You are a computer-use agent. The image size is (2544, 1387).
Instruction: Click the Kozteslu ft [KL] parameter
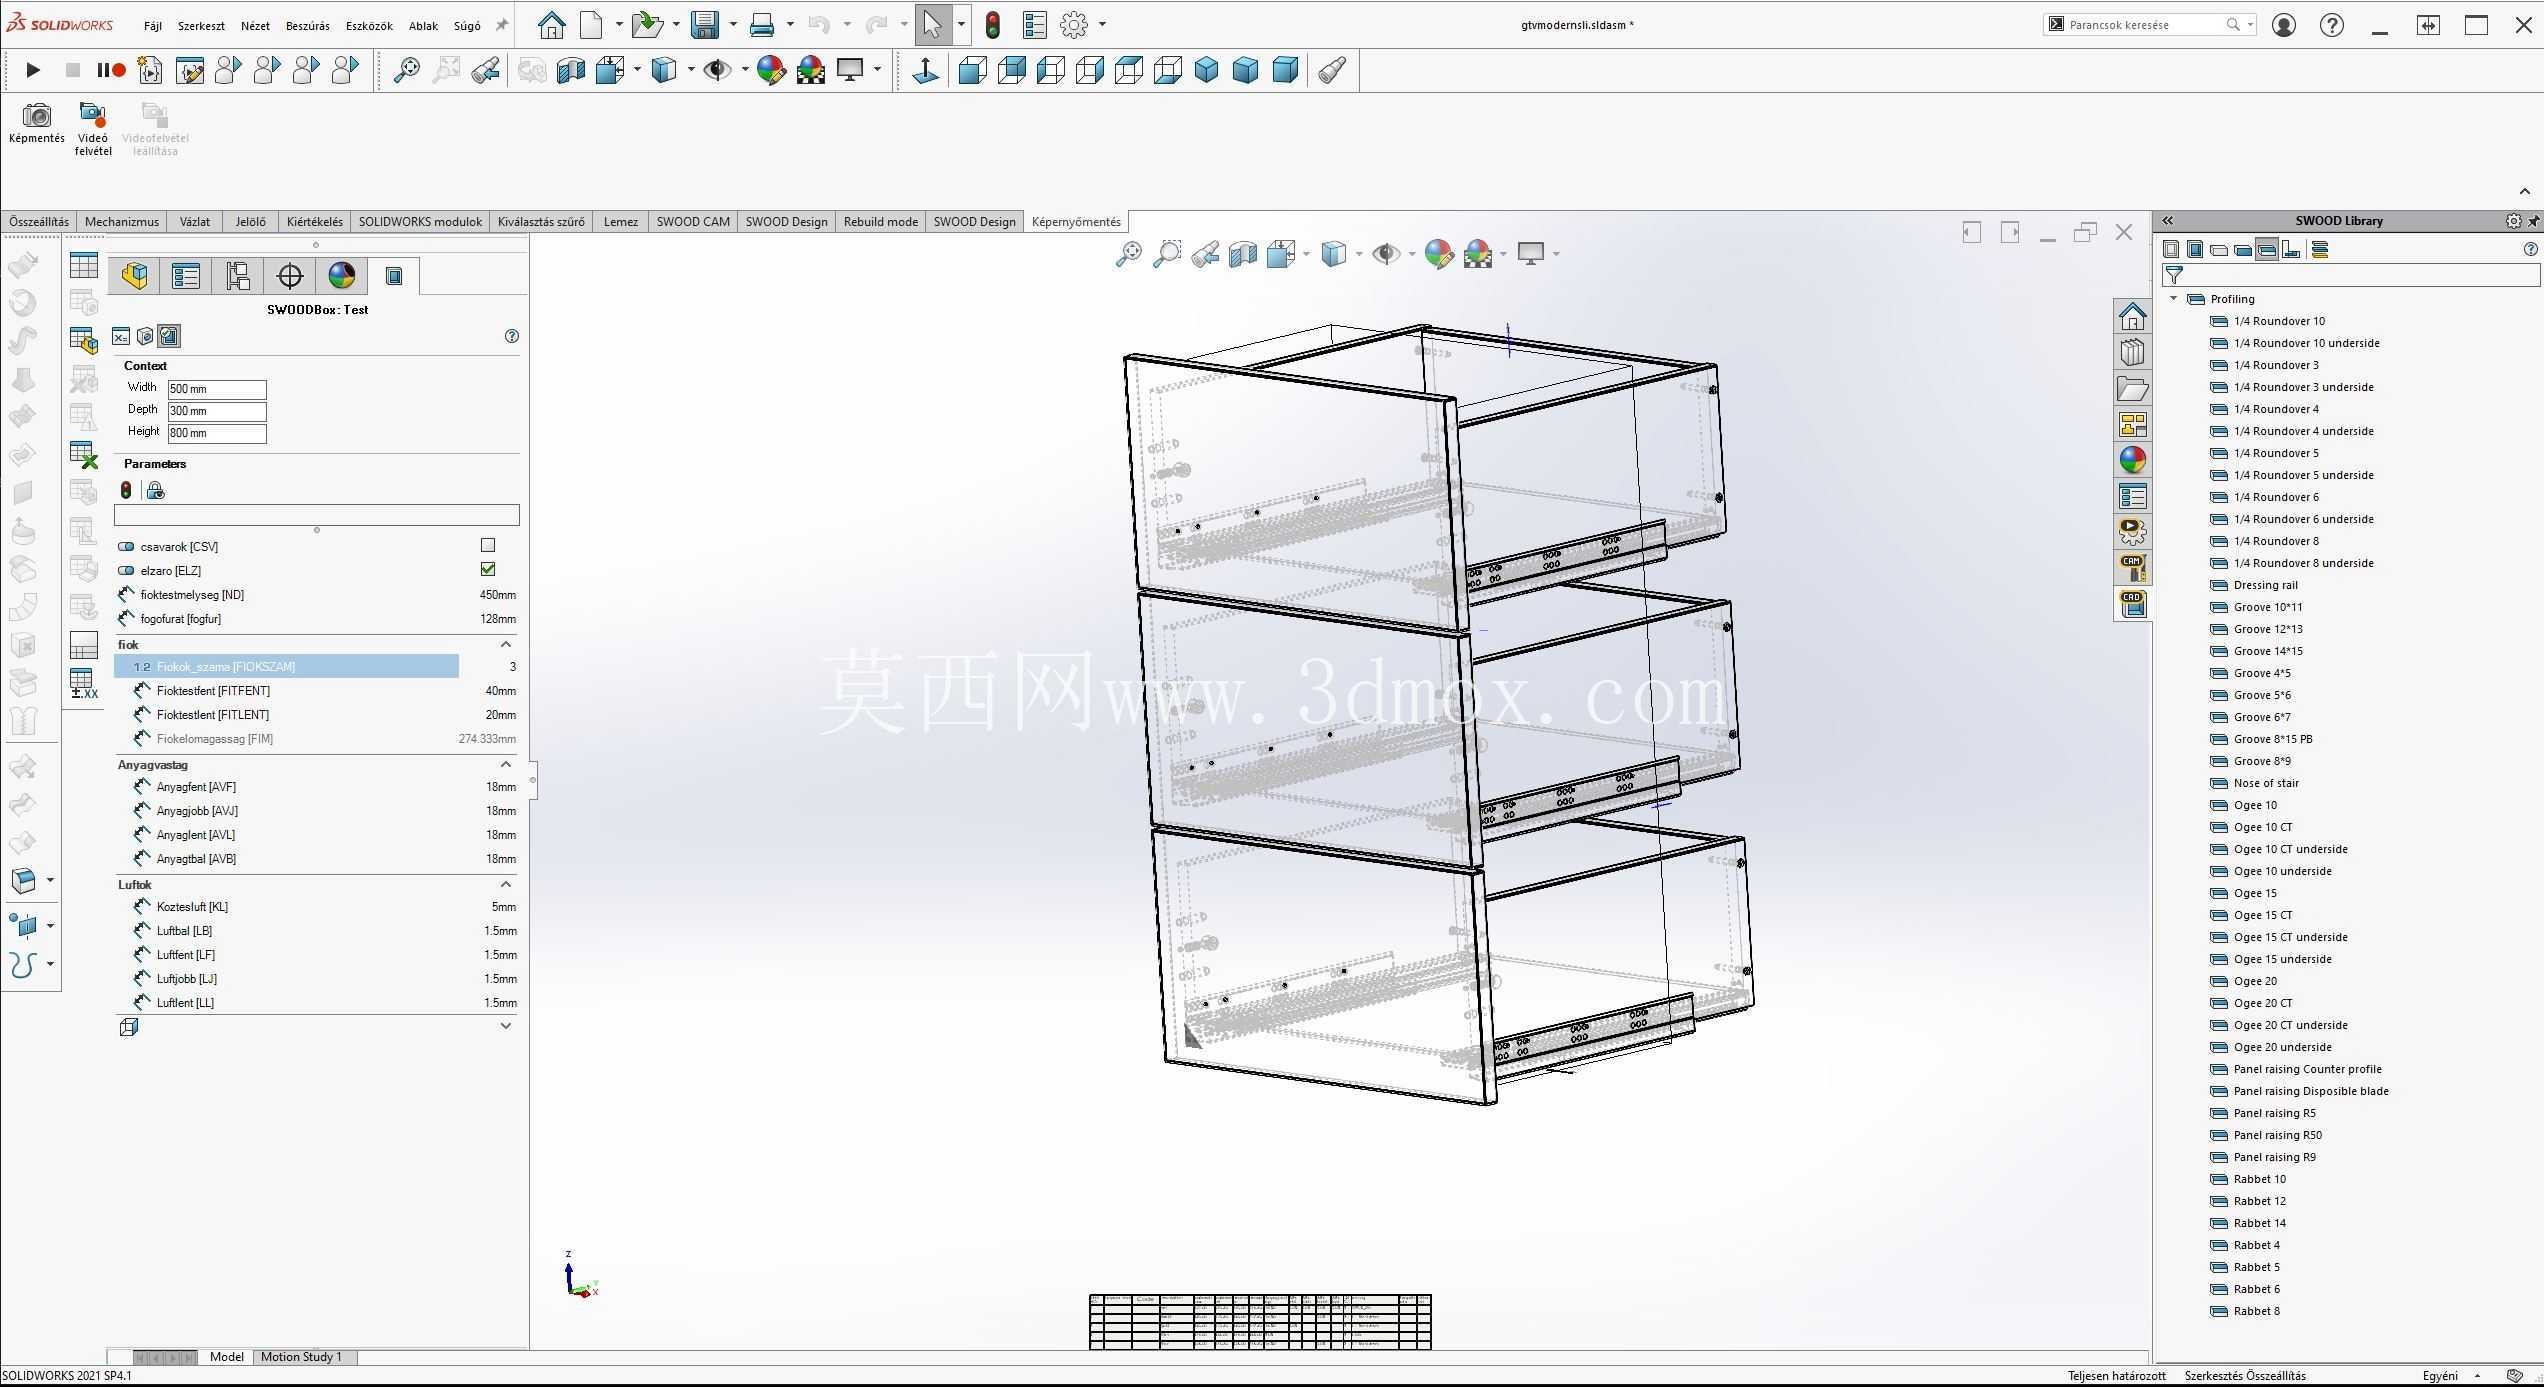[x=192, y=907]
